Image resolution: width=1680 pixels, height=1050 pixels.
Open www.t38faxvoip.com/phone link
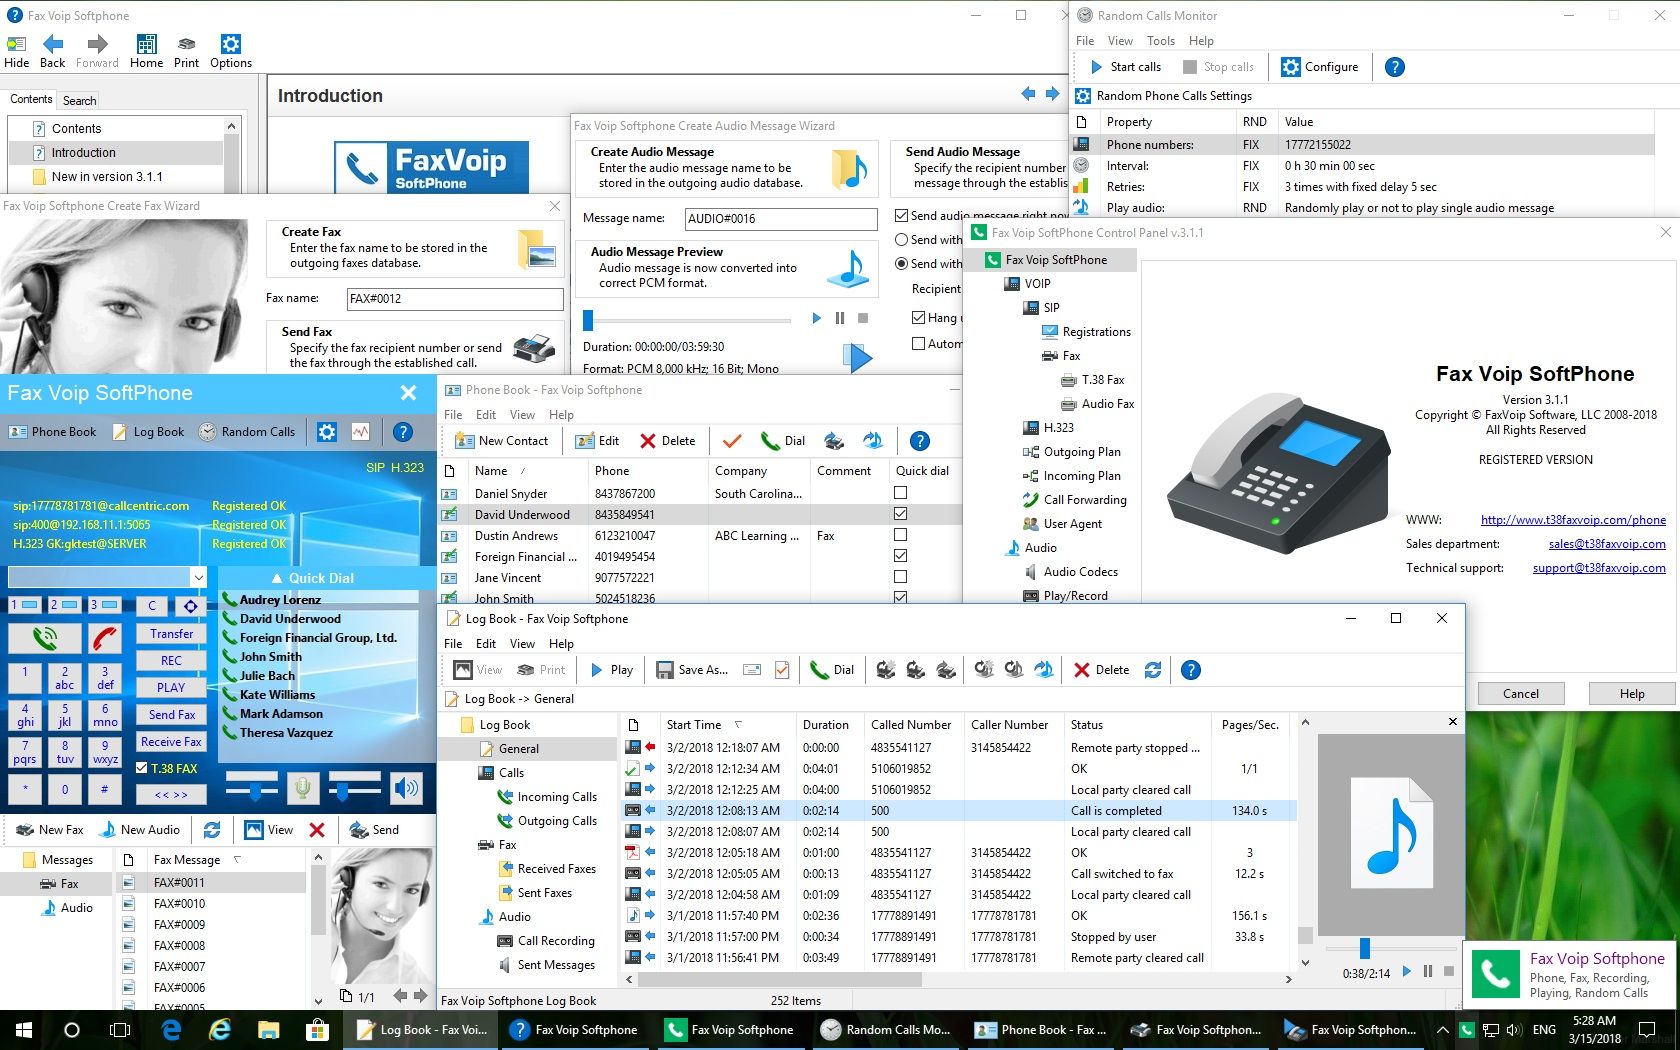[x=1573, y=519]
